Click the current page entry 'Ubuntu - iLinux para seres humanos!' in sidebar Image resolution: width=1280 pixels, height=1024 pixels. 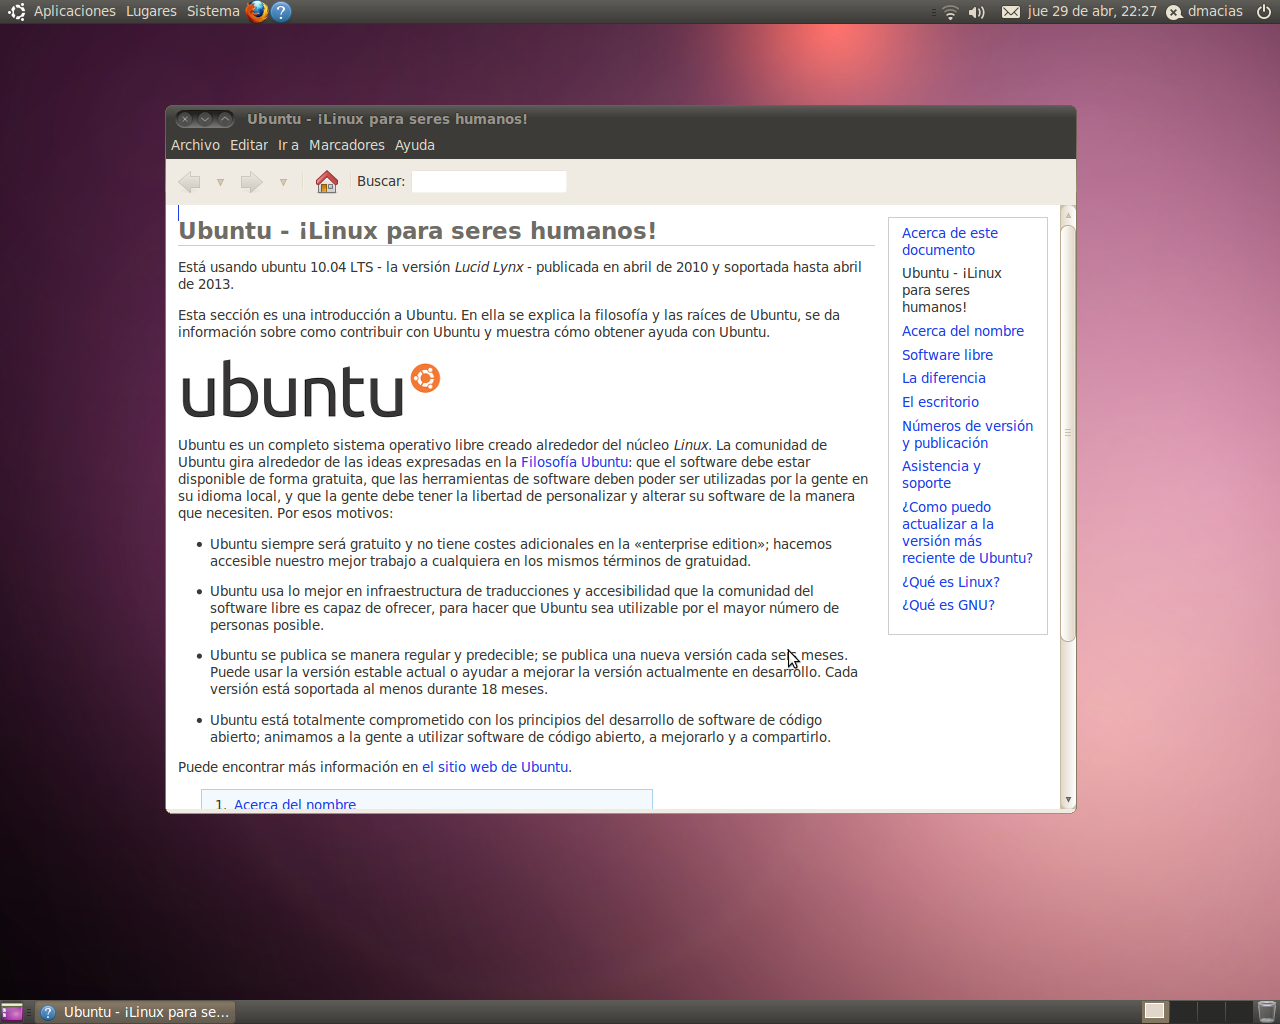pos(951,290)
